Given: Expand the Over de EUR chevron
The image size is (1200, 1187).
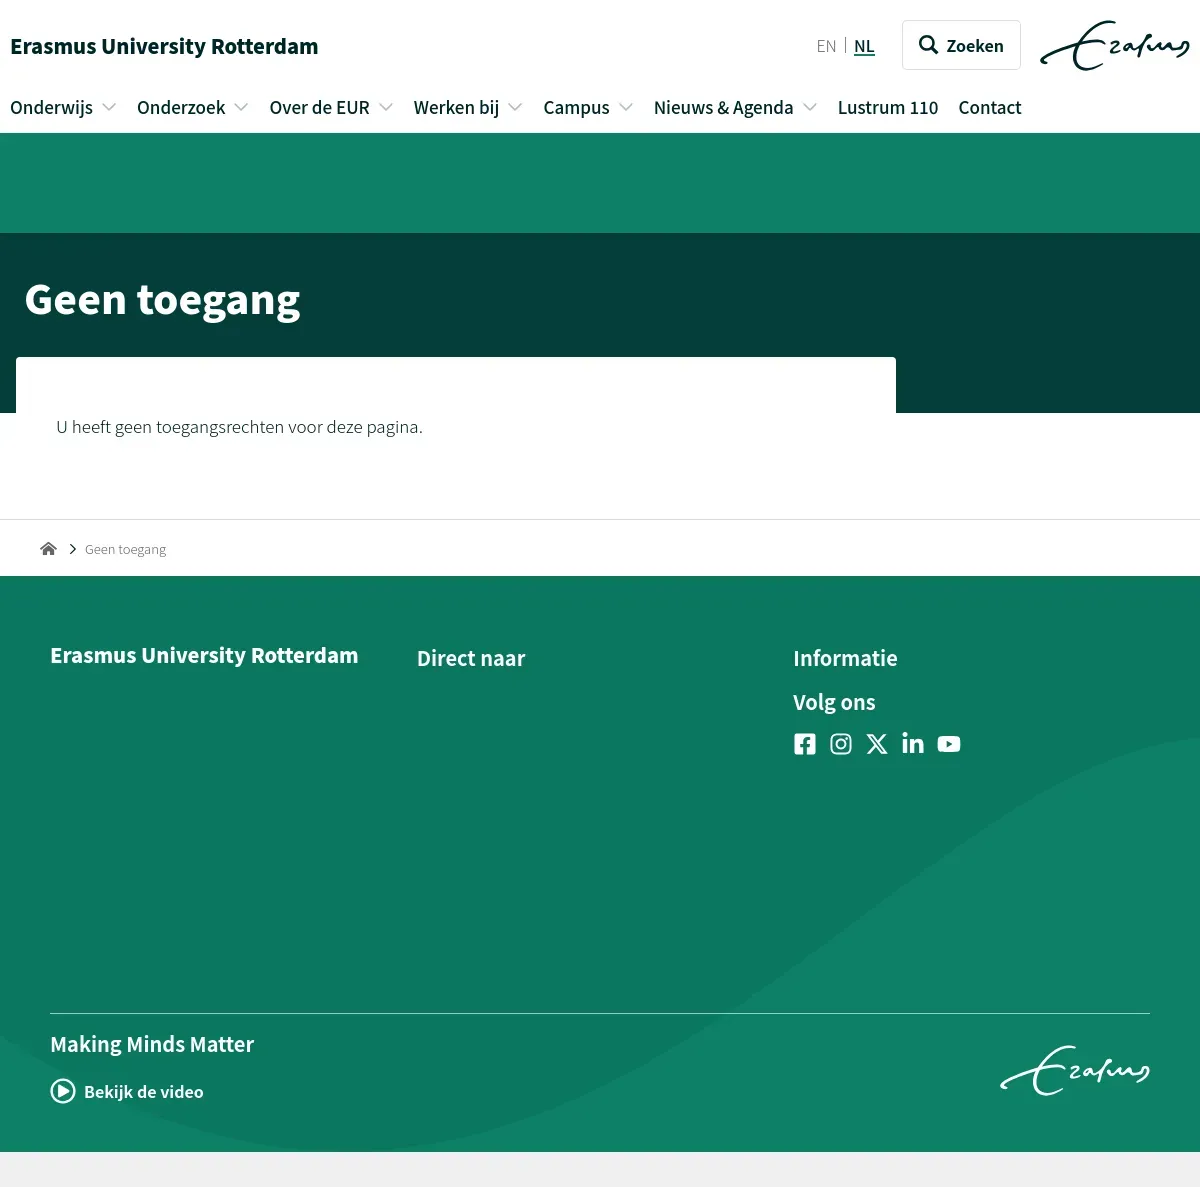Looking at the screenshot, I should coord(386,107).
